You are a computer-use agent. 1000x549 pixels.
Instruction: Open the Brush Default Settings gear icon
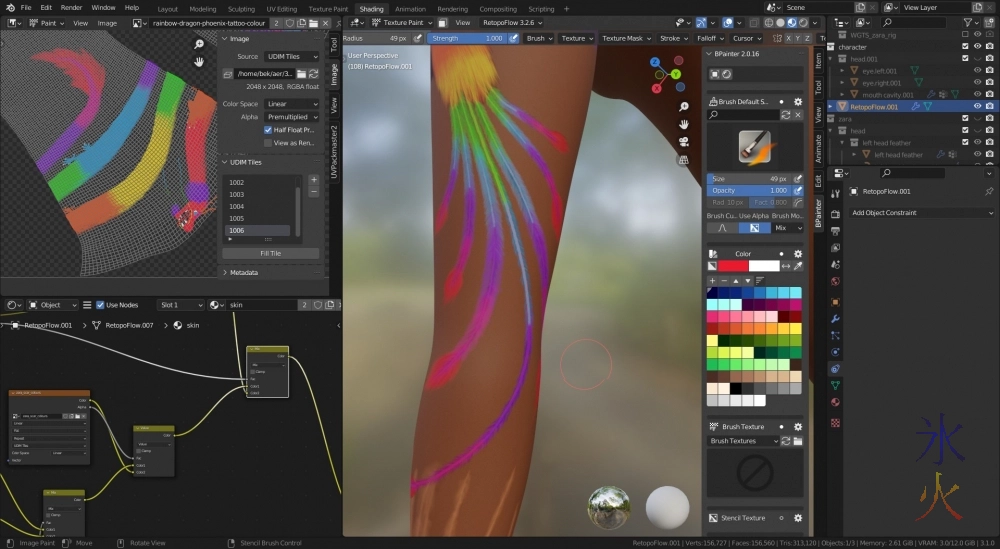(798, 101)
